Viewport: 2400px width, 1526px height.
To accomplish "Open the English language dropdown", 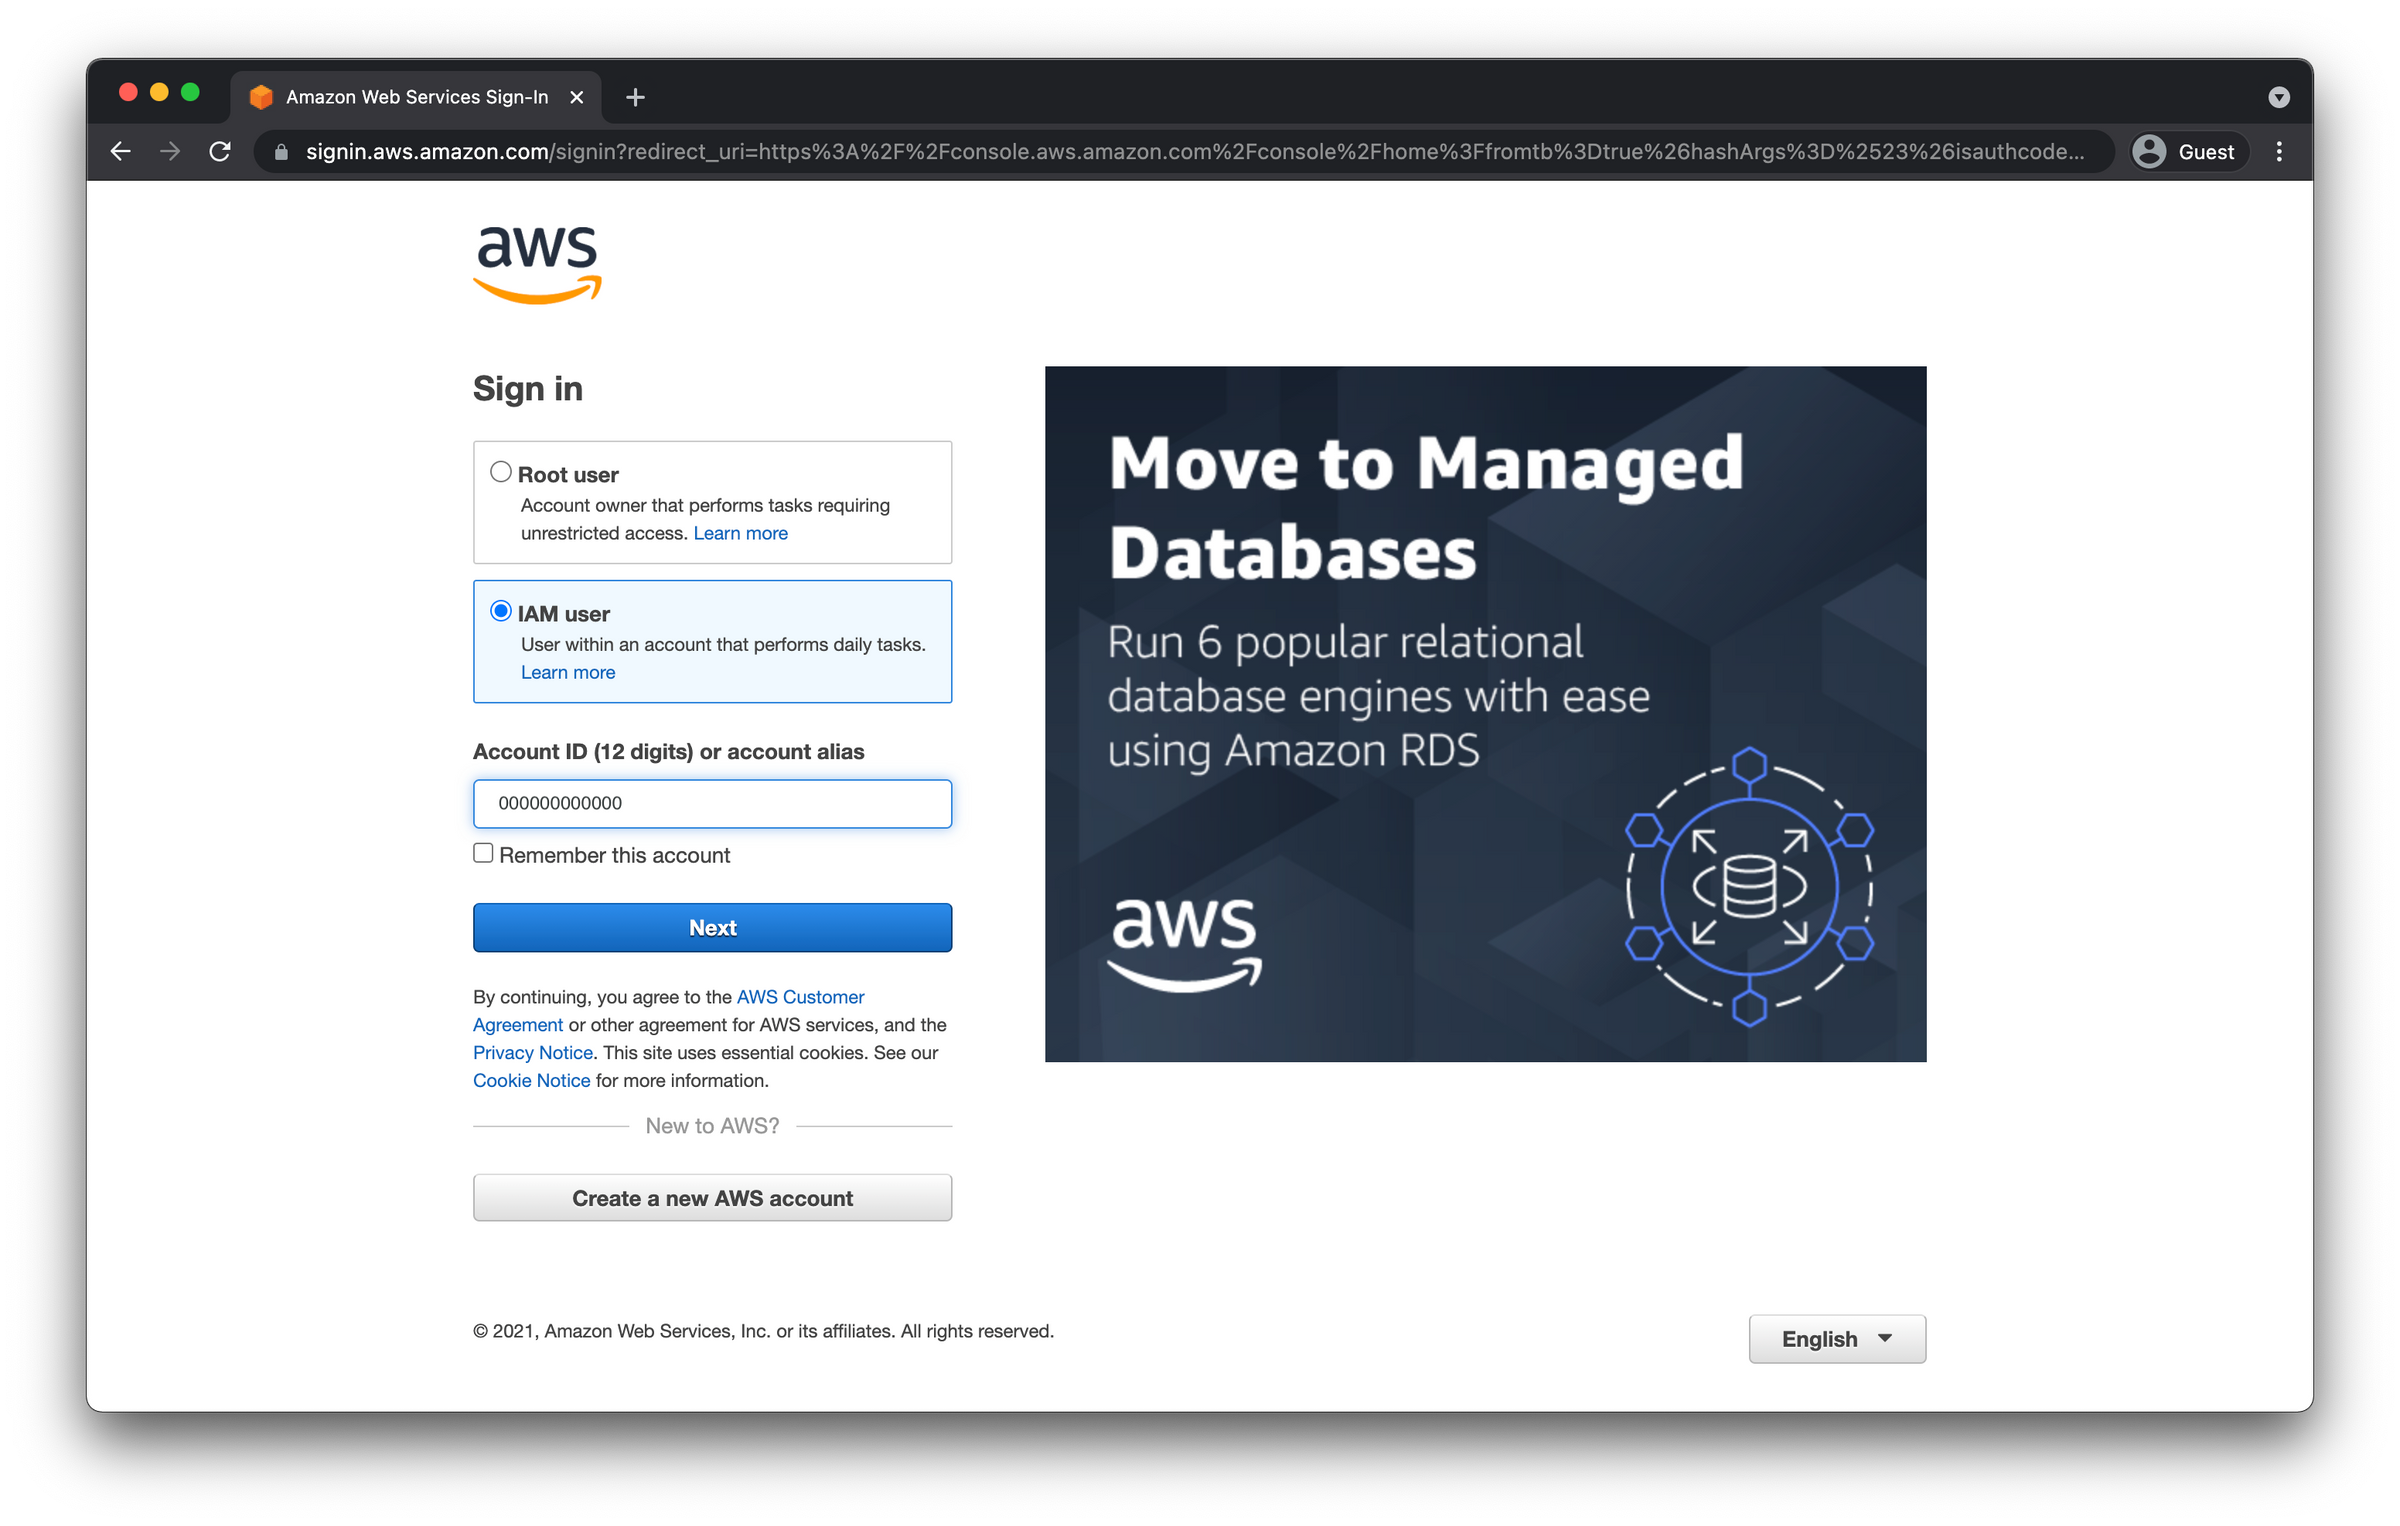I will 1836,1338.
